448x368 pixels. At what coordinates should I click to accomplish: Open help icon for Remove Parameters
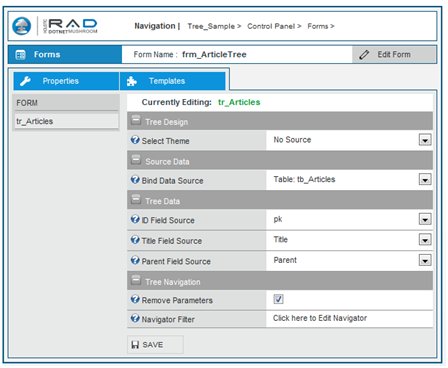135,299
